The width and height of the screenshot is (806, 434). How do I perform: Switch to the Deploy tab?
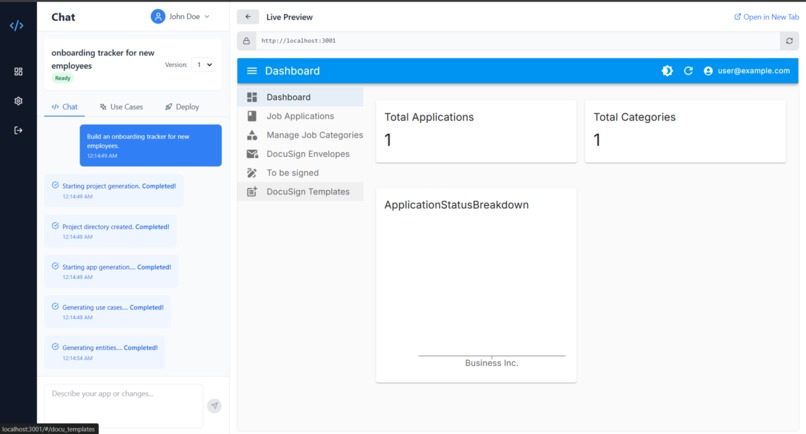(x=182, y=107)
